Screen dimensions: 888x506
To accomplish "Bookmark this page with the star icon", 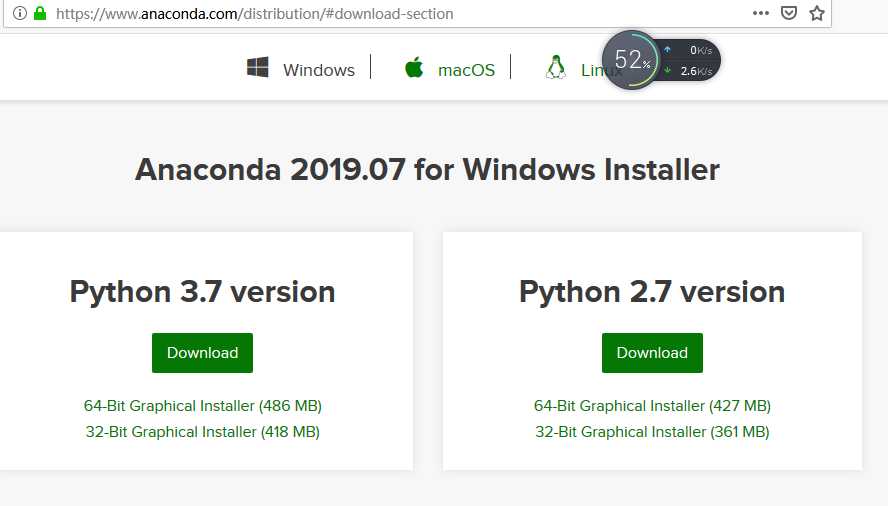I will [817, 14].
